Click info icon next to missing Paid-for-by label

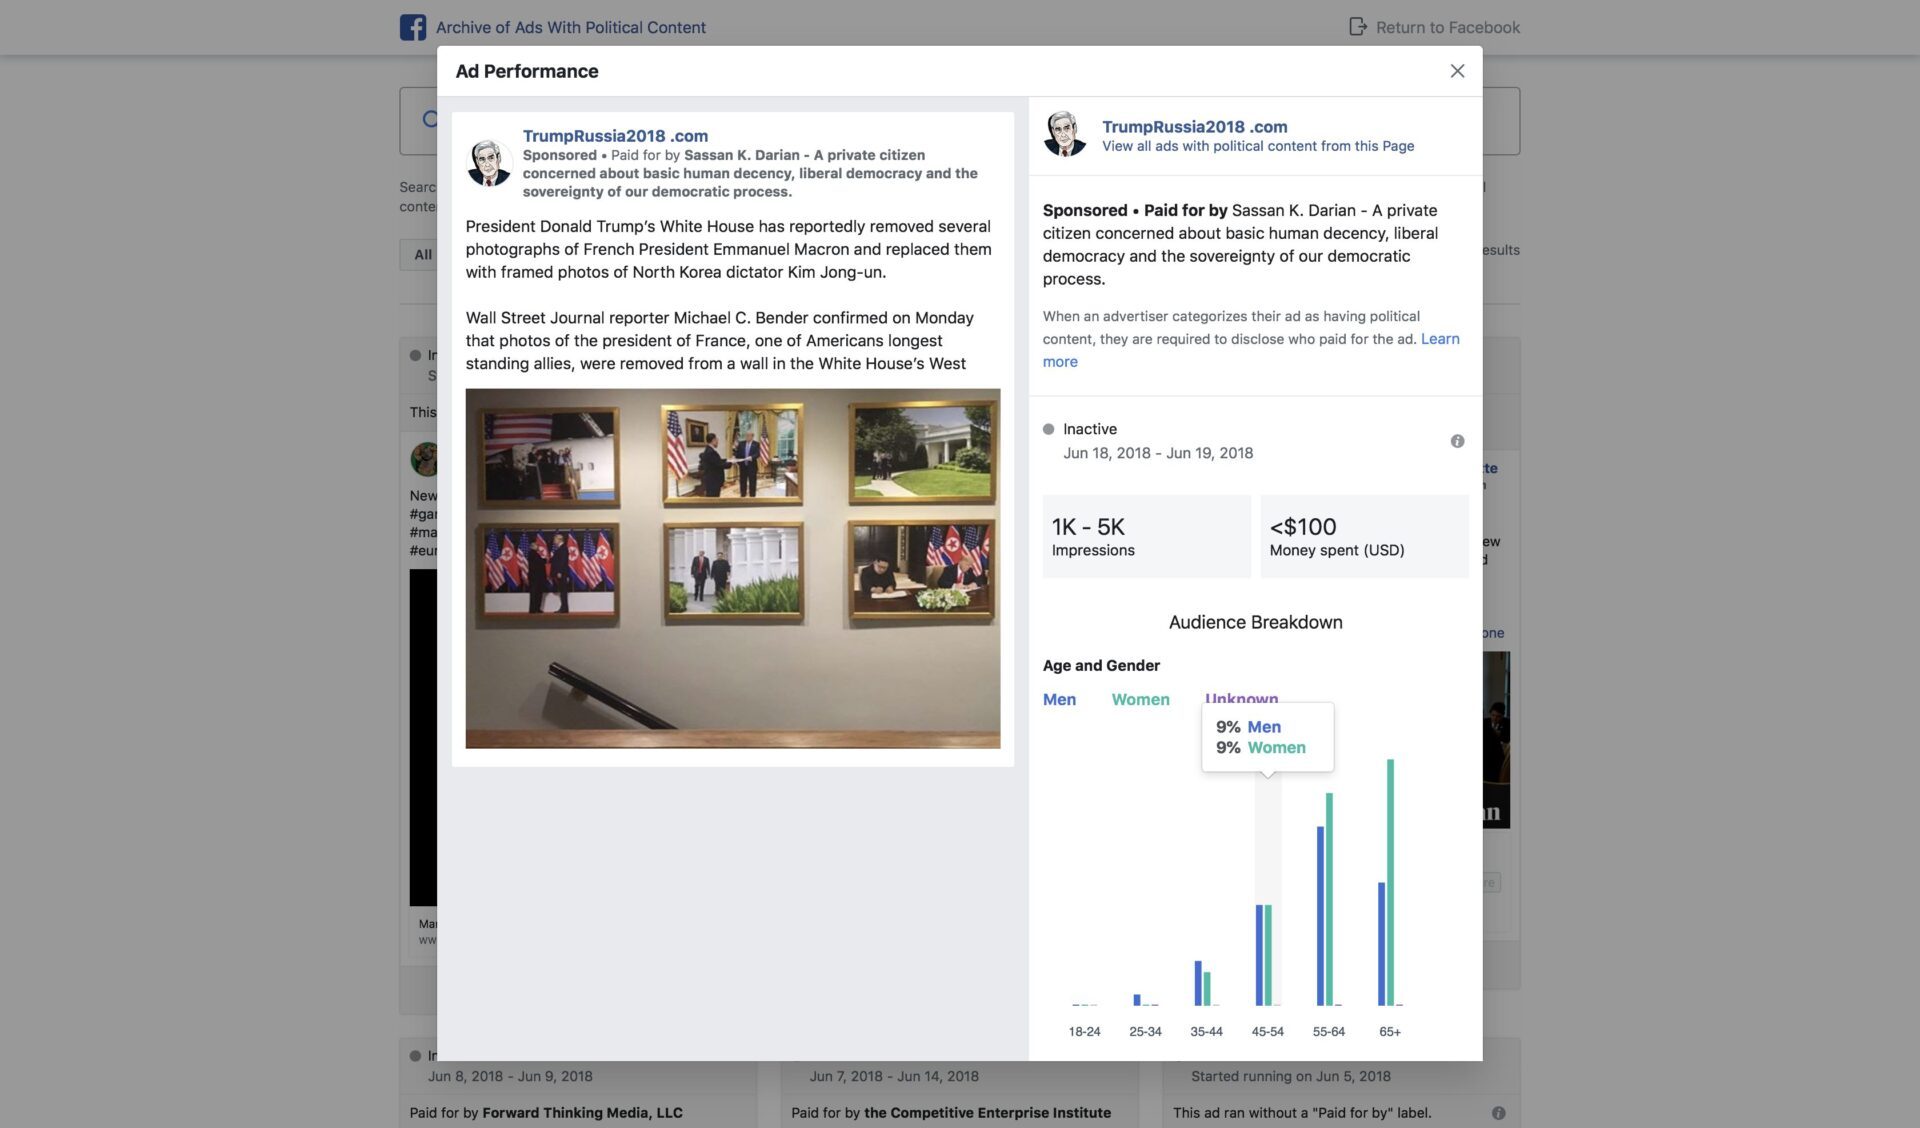(x=1498, y=1113)
